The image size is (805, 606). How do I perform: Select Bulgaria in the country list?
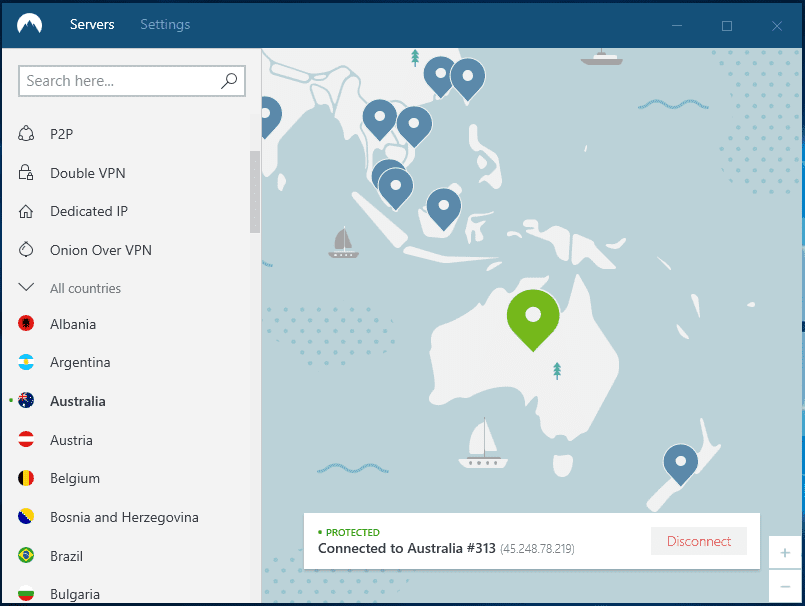75,594
